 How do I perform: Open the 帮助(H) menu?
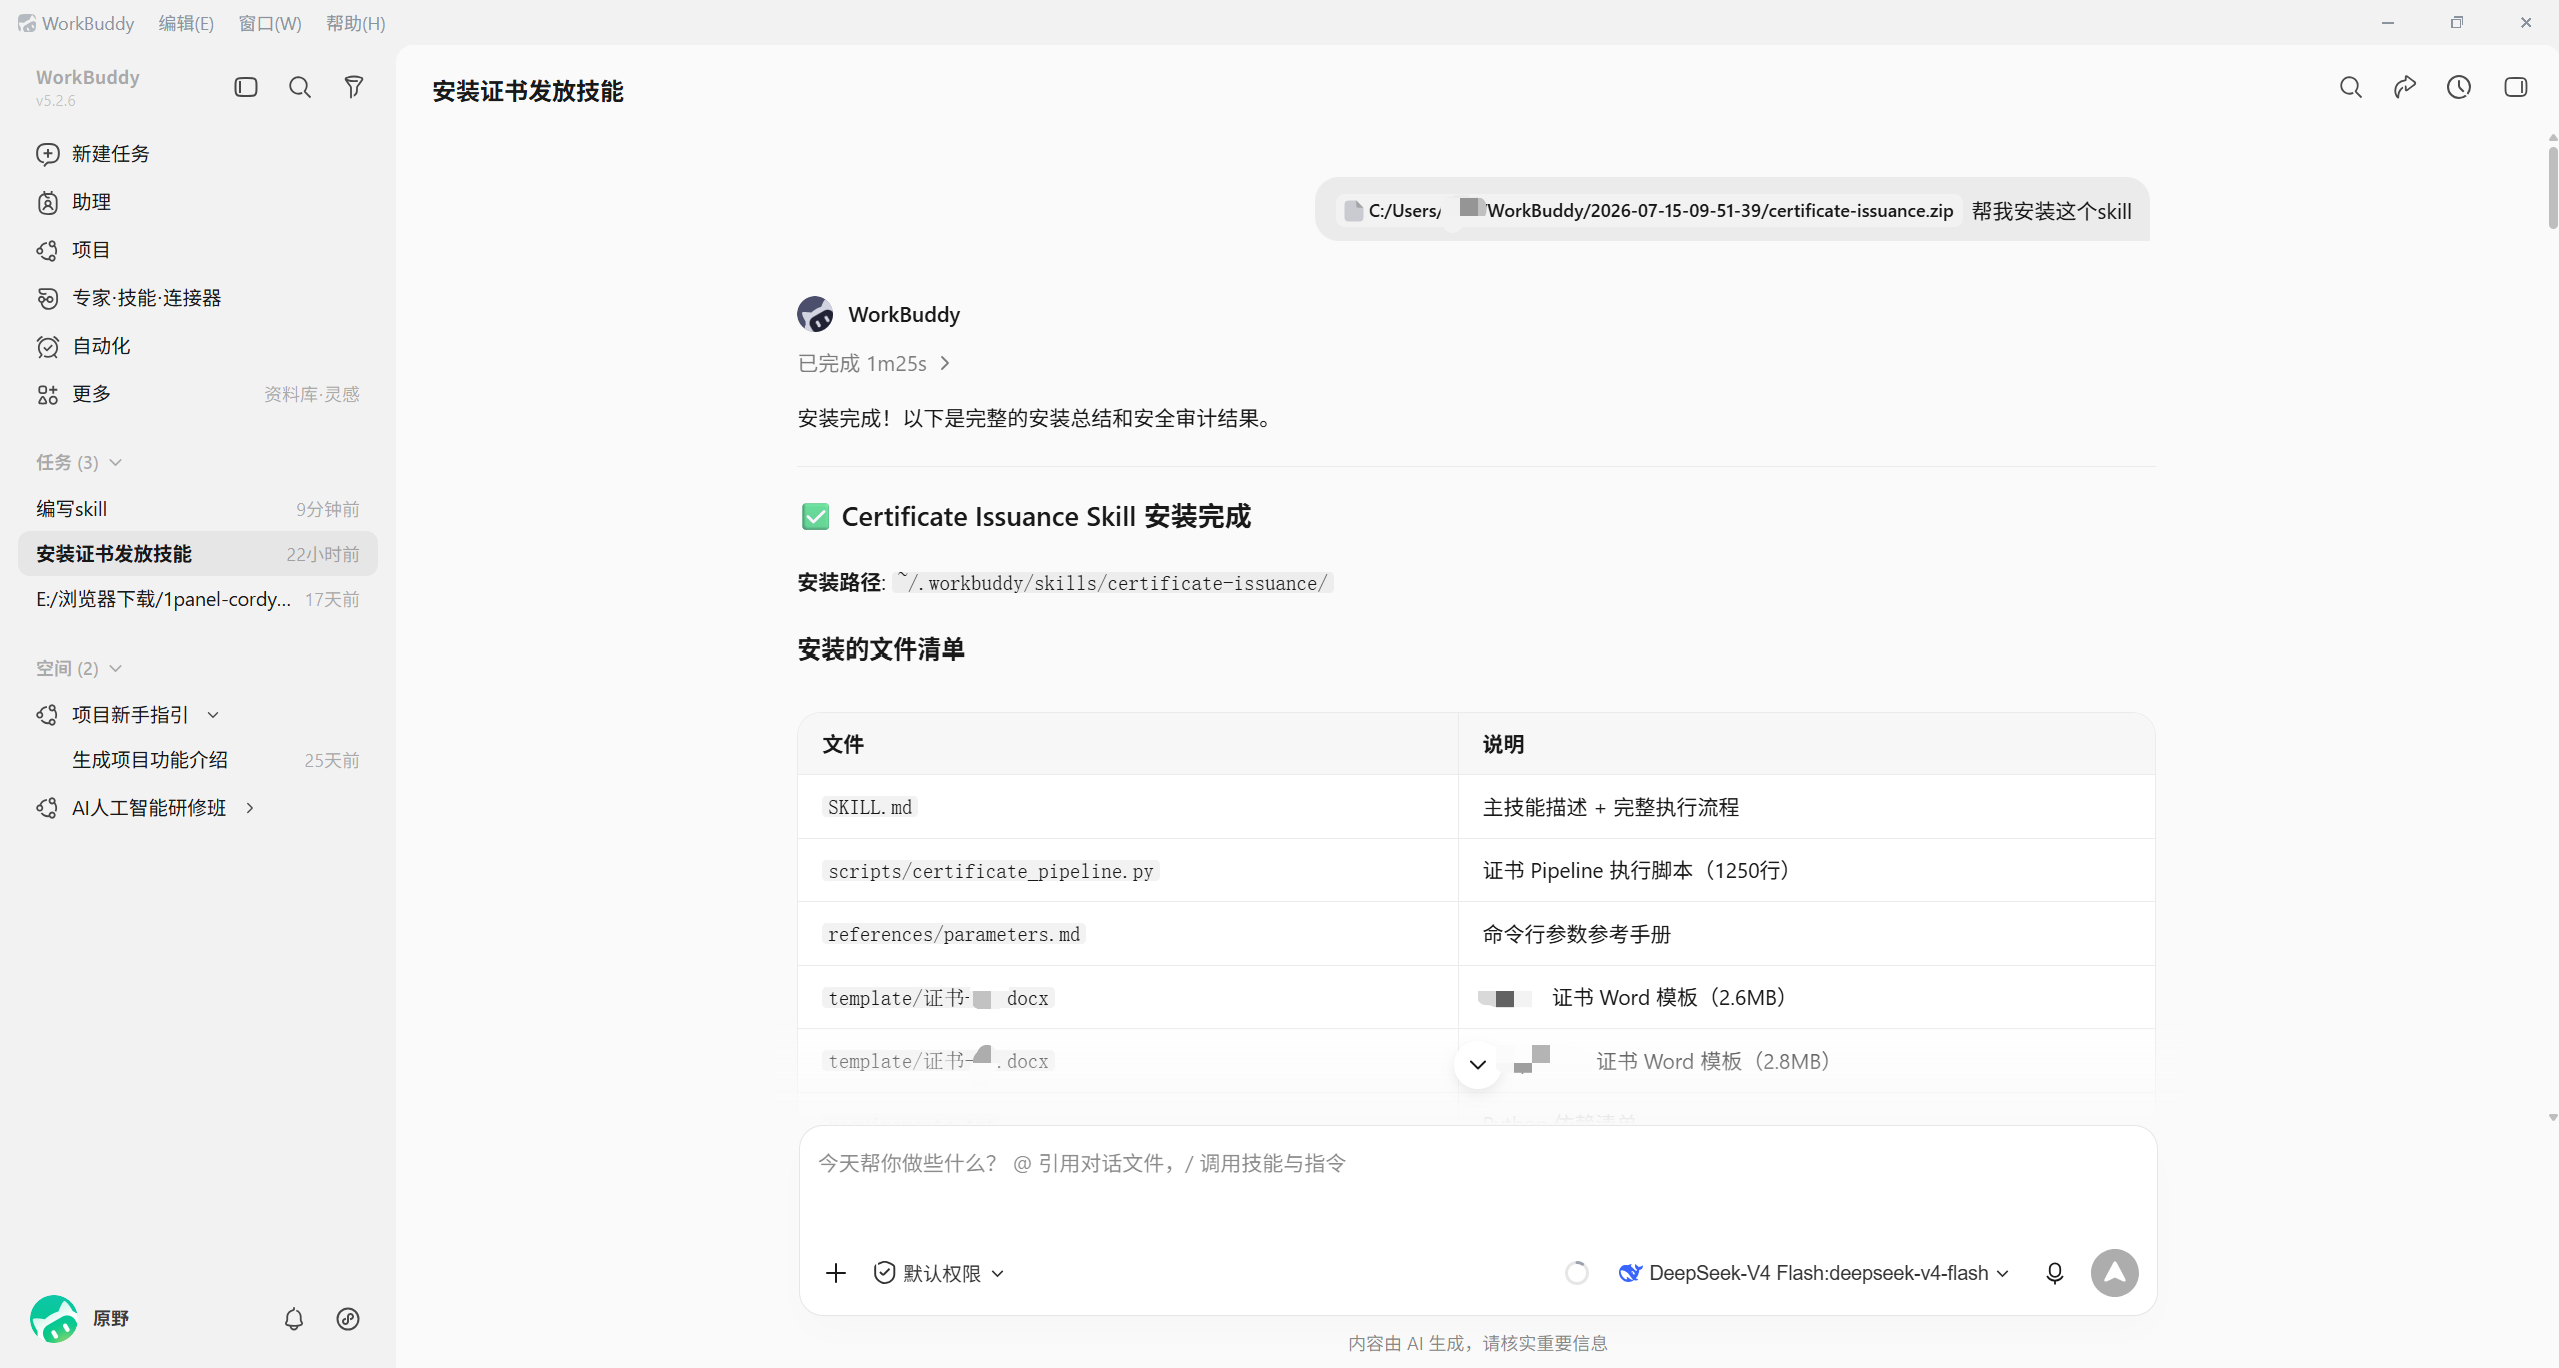[356, 23]
